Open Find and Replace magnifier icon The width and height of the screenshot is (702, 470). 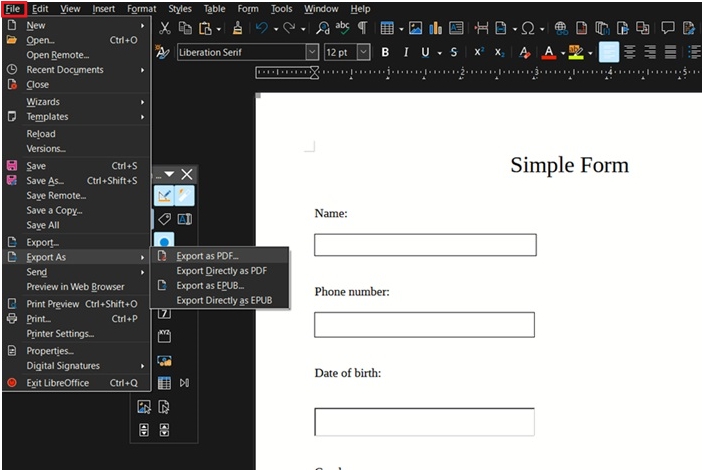click(x=322, y=28)
